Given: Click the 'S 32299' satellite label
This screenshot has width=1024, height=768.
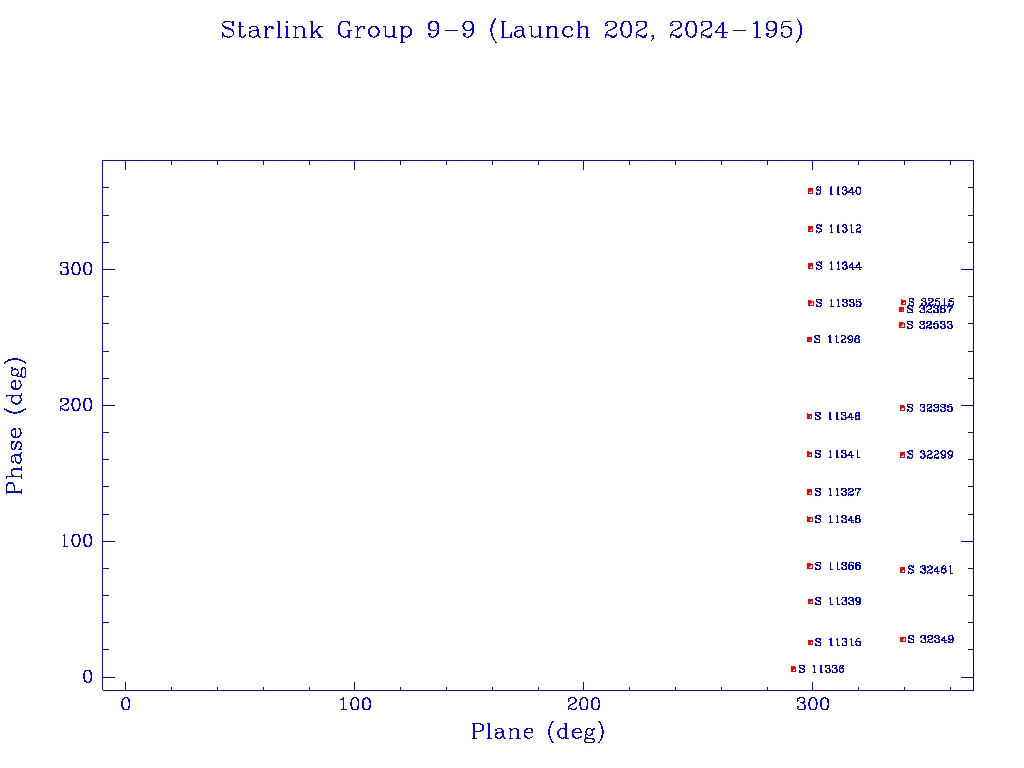Looking at the screenshot, I should tap(929, 455).
